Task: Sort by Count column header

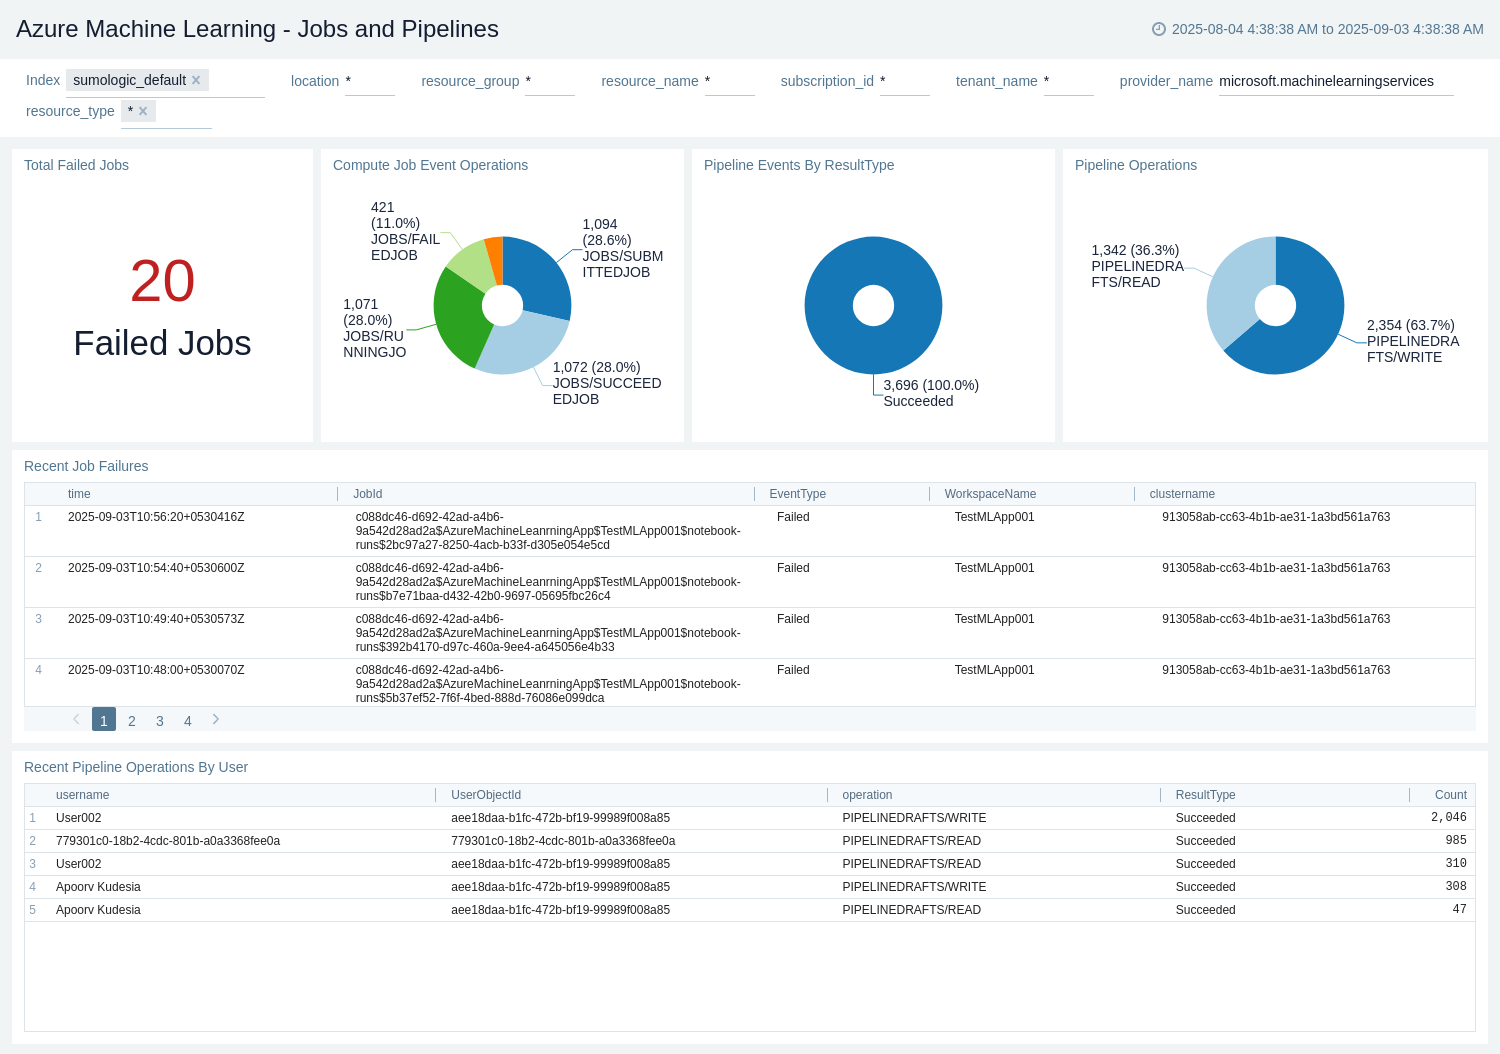Action: (1451, 795)
